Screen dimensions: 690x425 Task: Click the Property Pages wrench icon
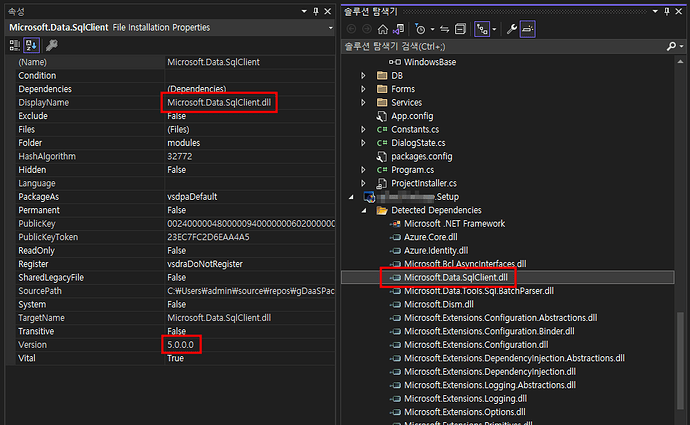pyautogui.click(x=51, y=45)
